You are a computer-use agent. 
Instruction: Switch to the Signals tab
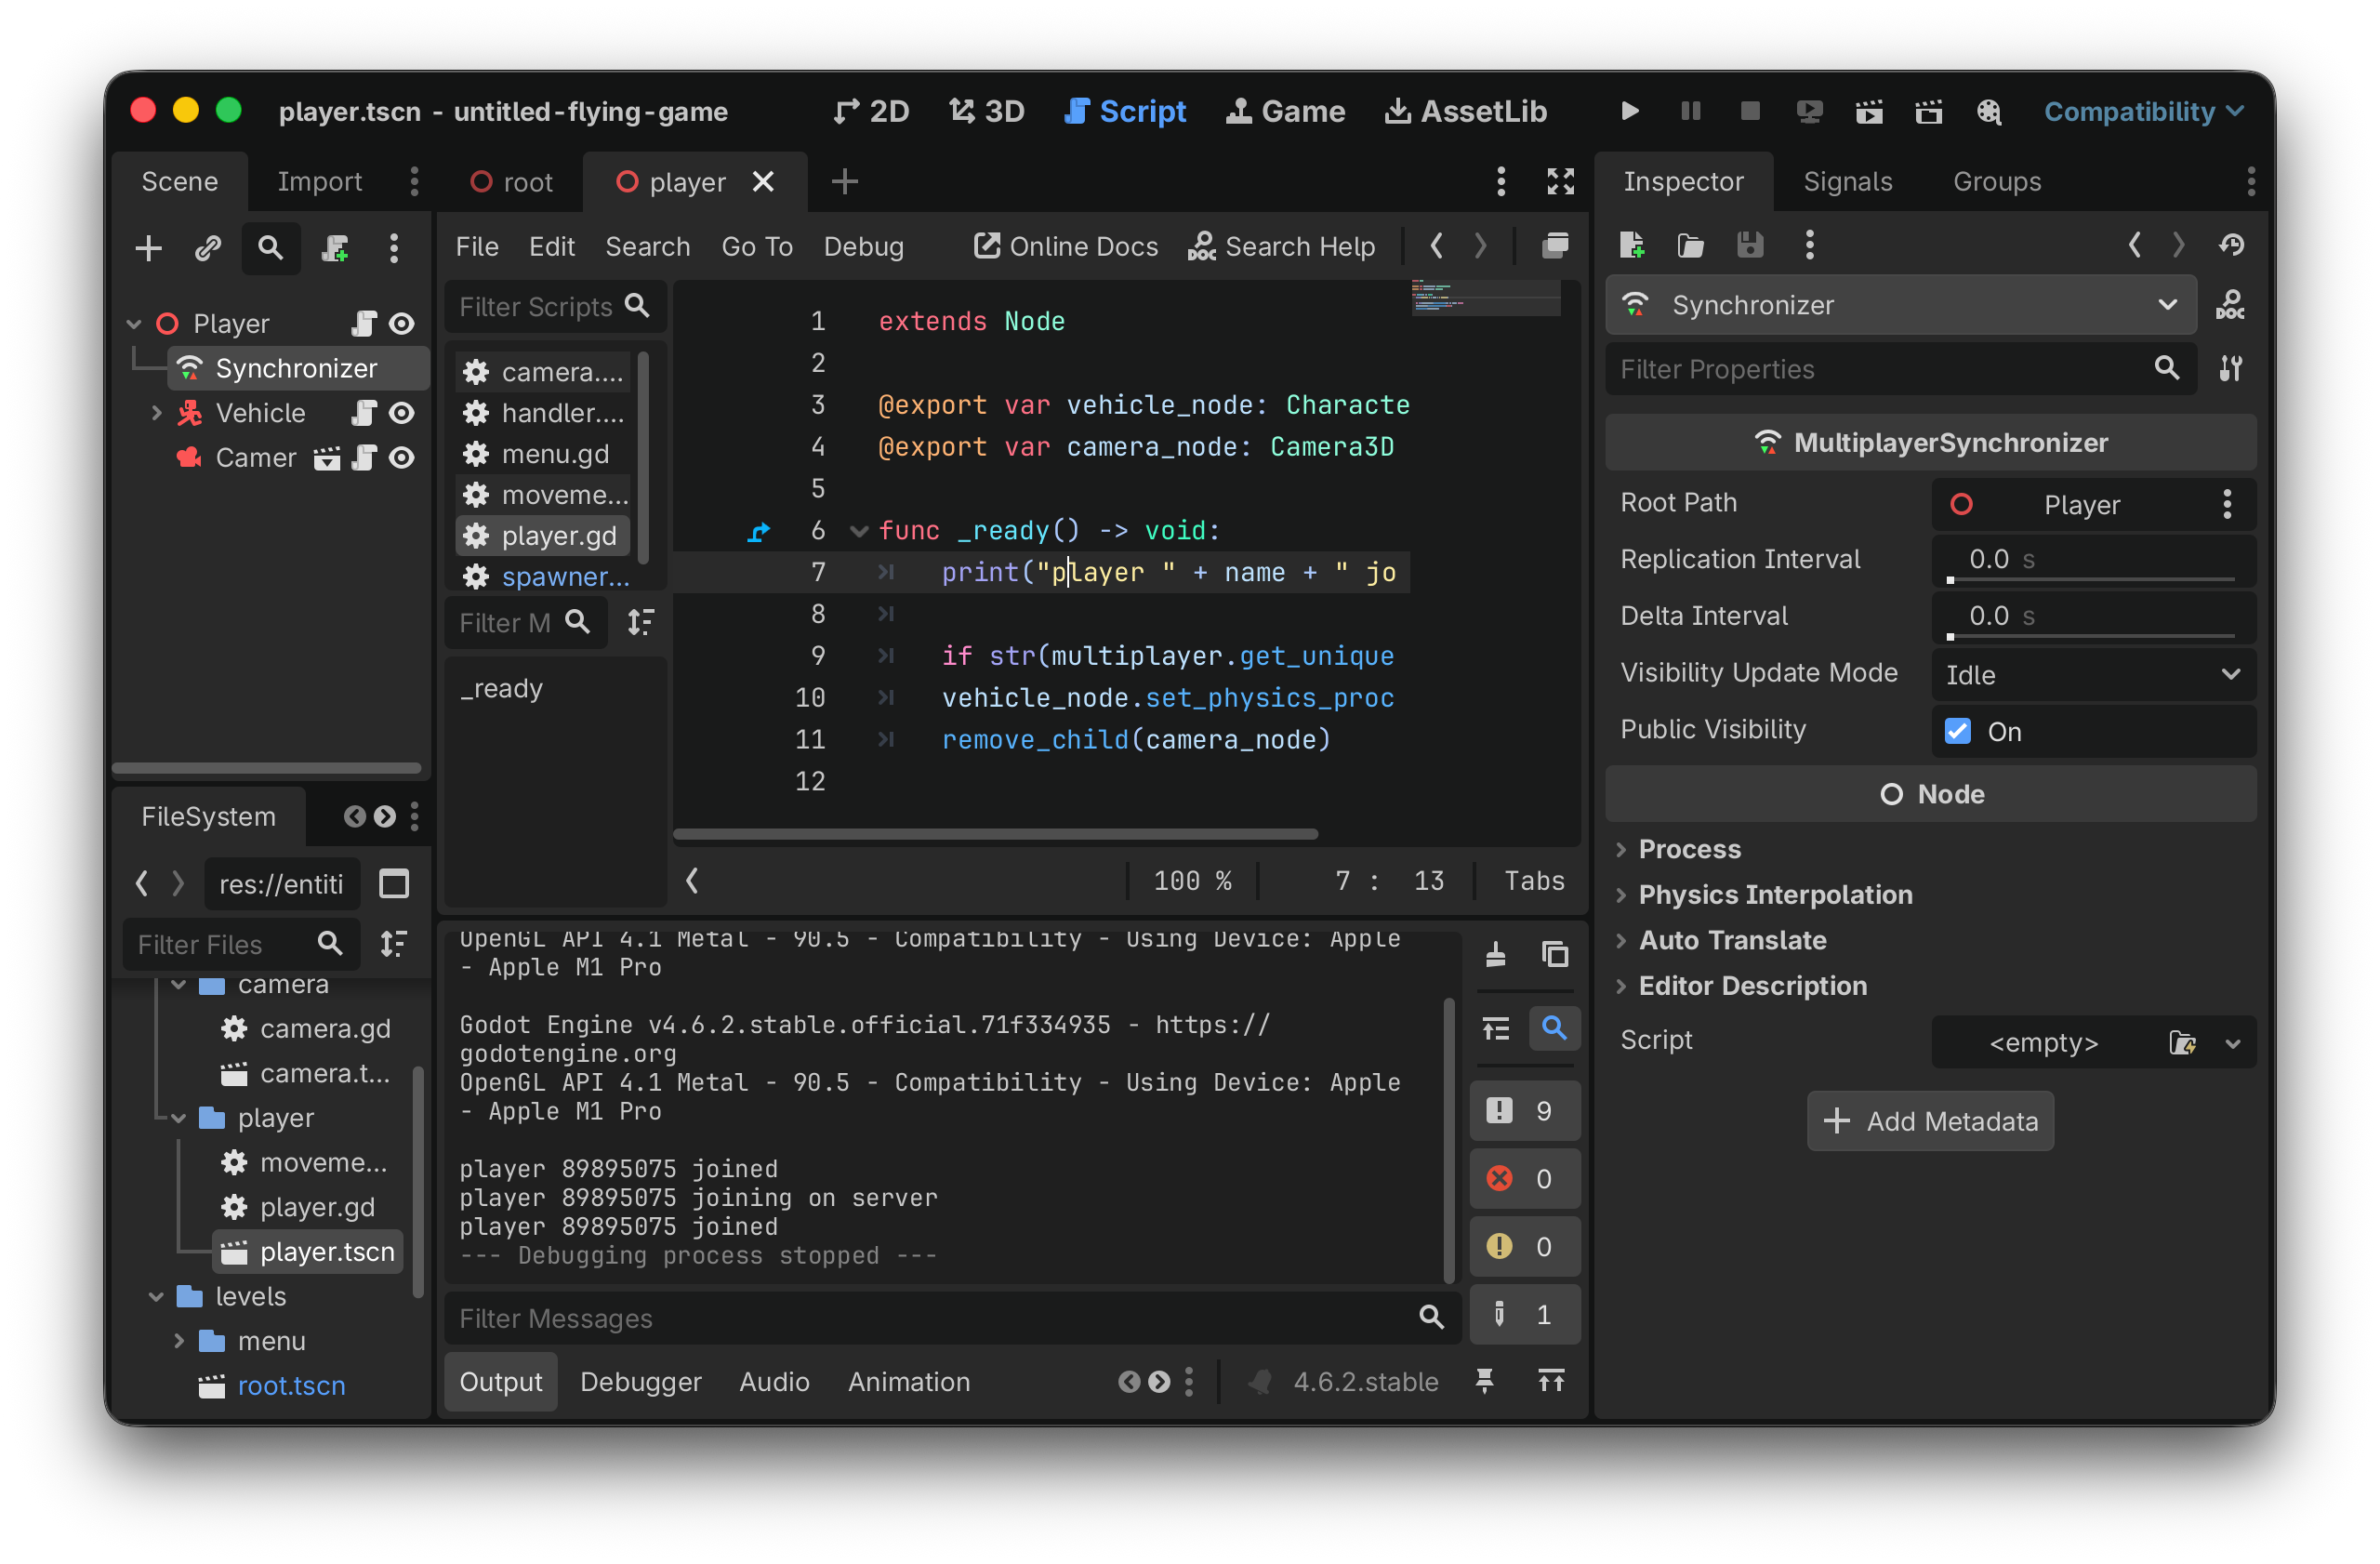(1847, 181)
